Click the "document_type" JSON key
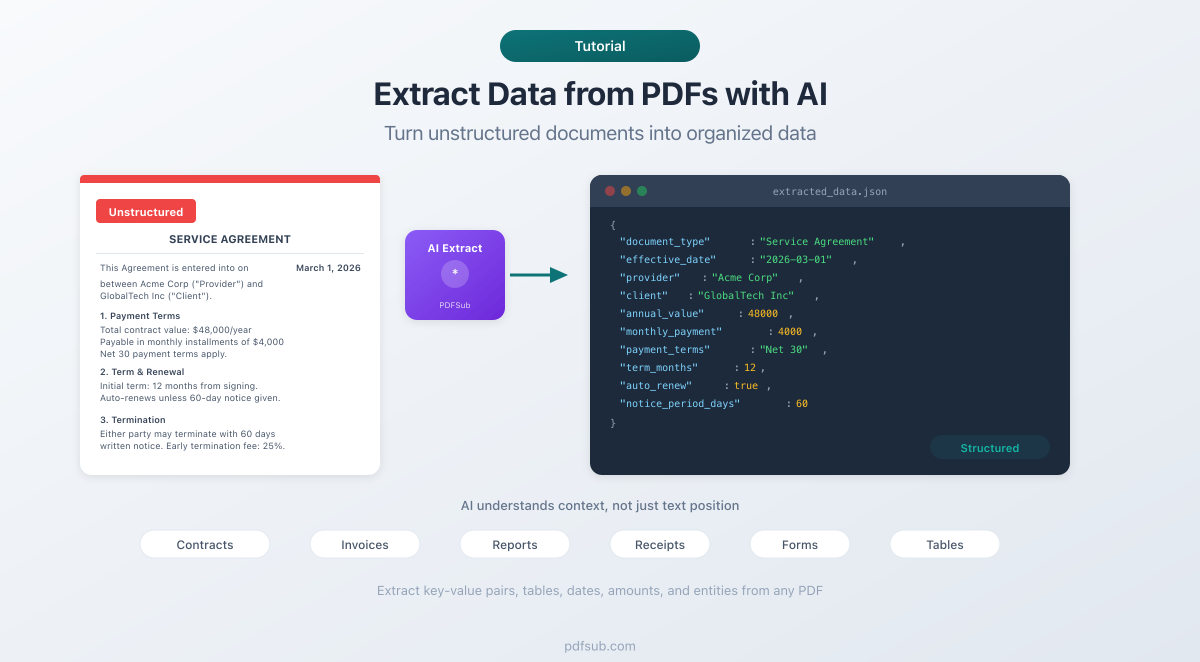 click(x=665, y=241)
